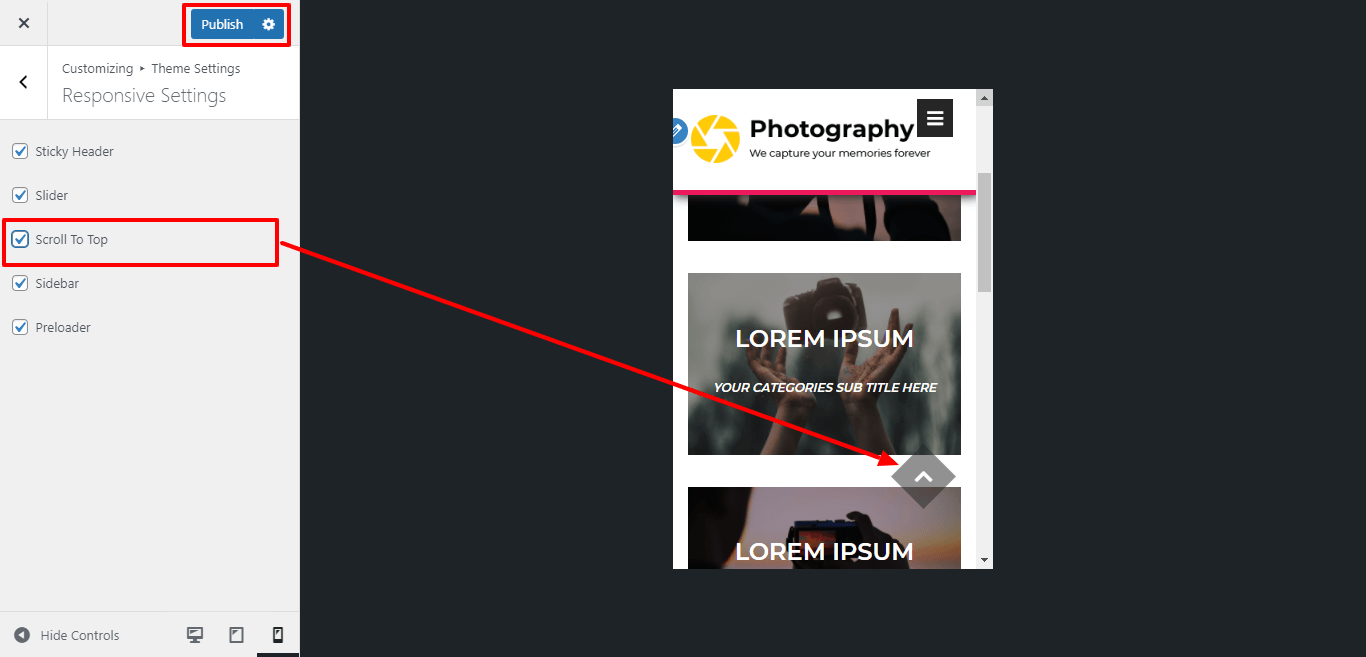
Task: Click the scroll-to-top diamond arrow
Action: pos(923,476)
